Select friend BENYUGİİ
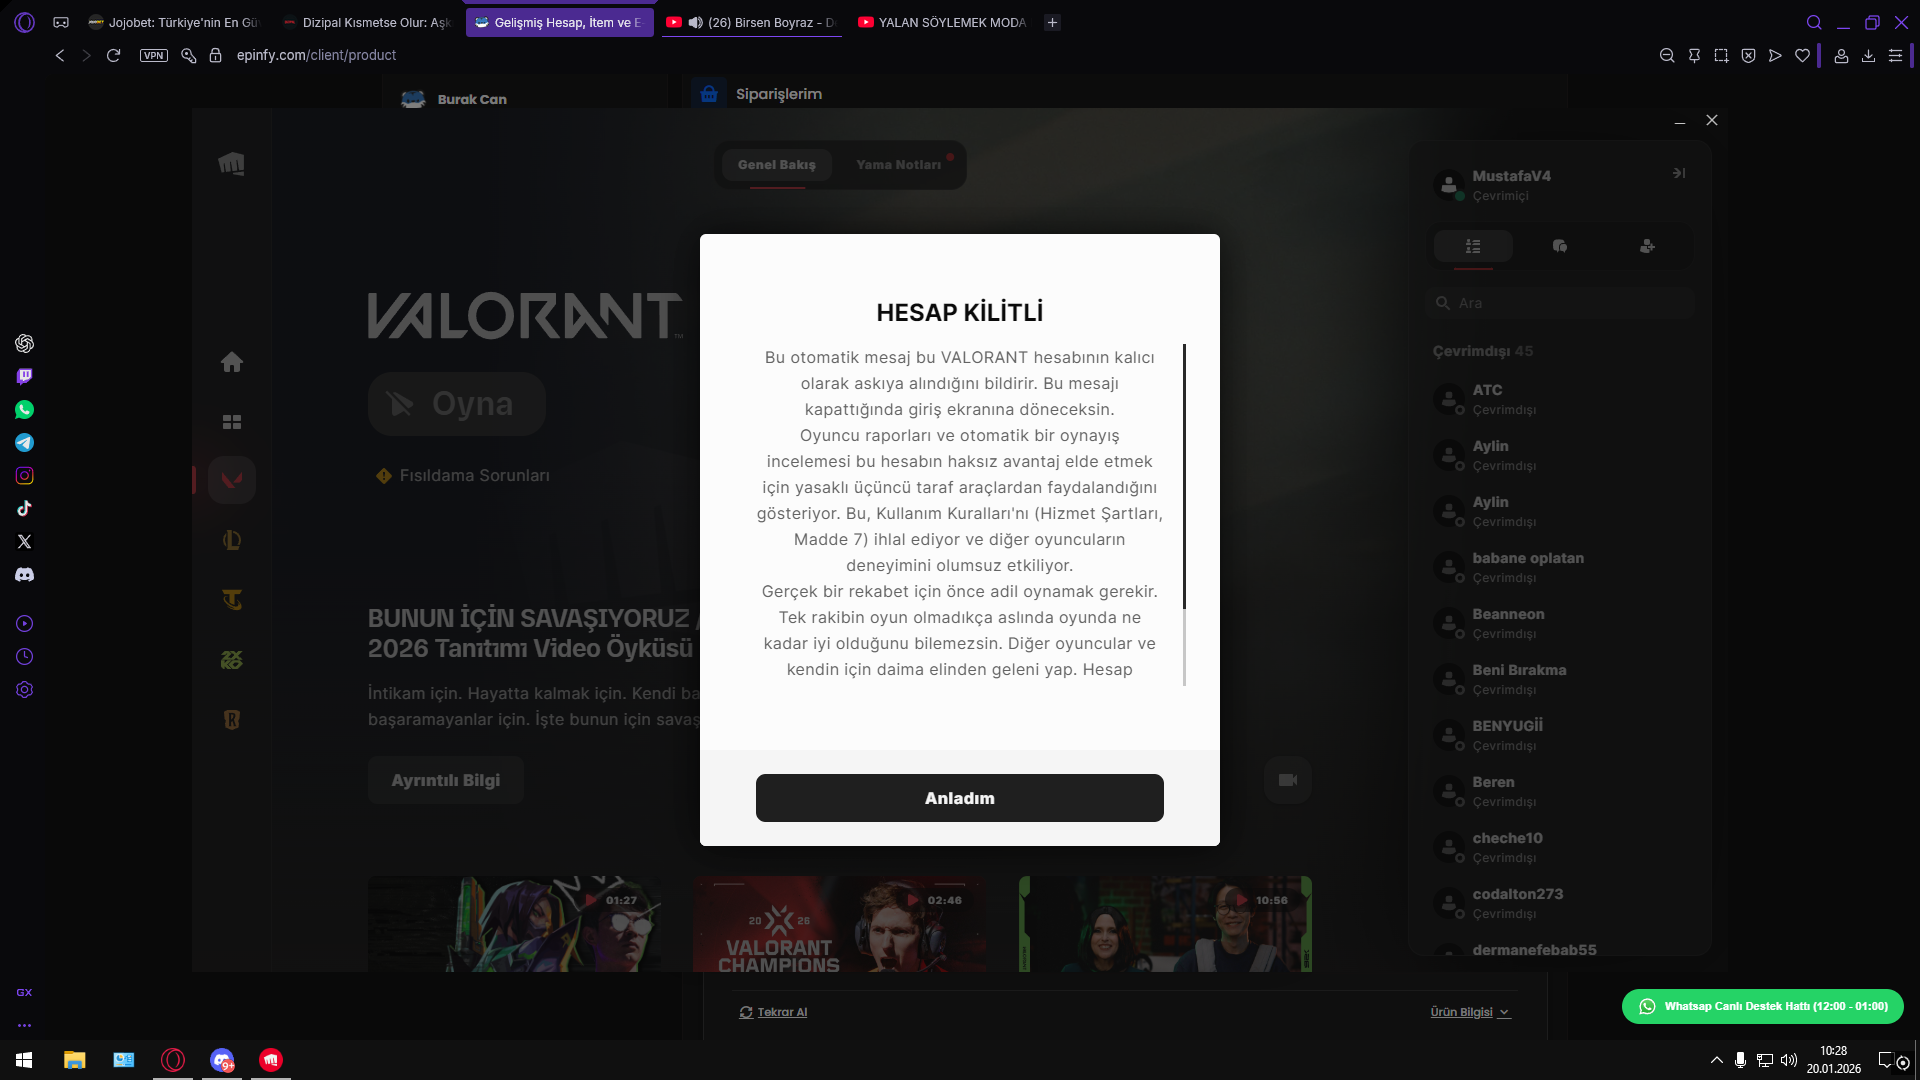1920x1080 pixels. pyautogui.click(x=1560, y=735)
